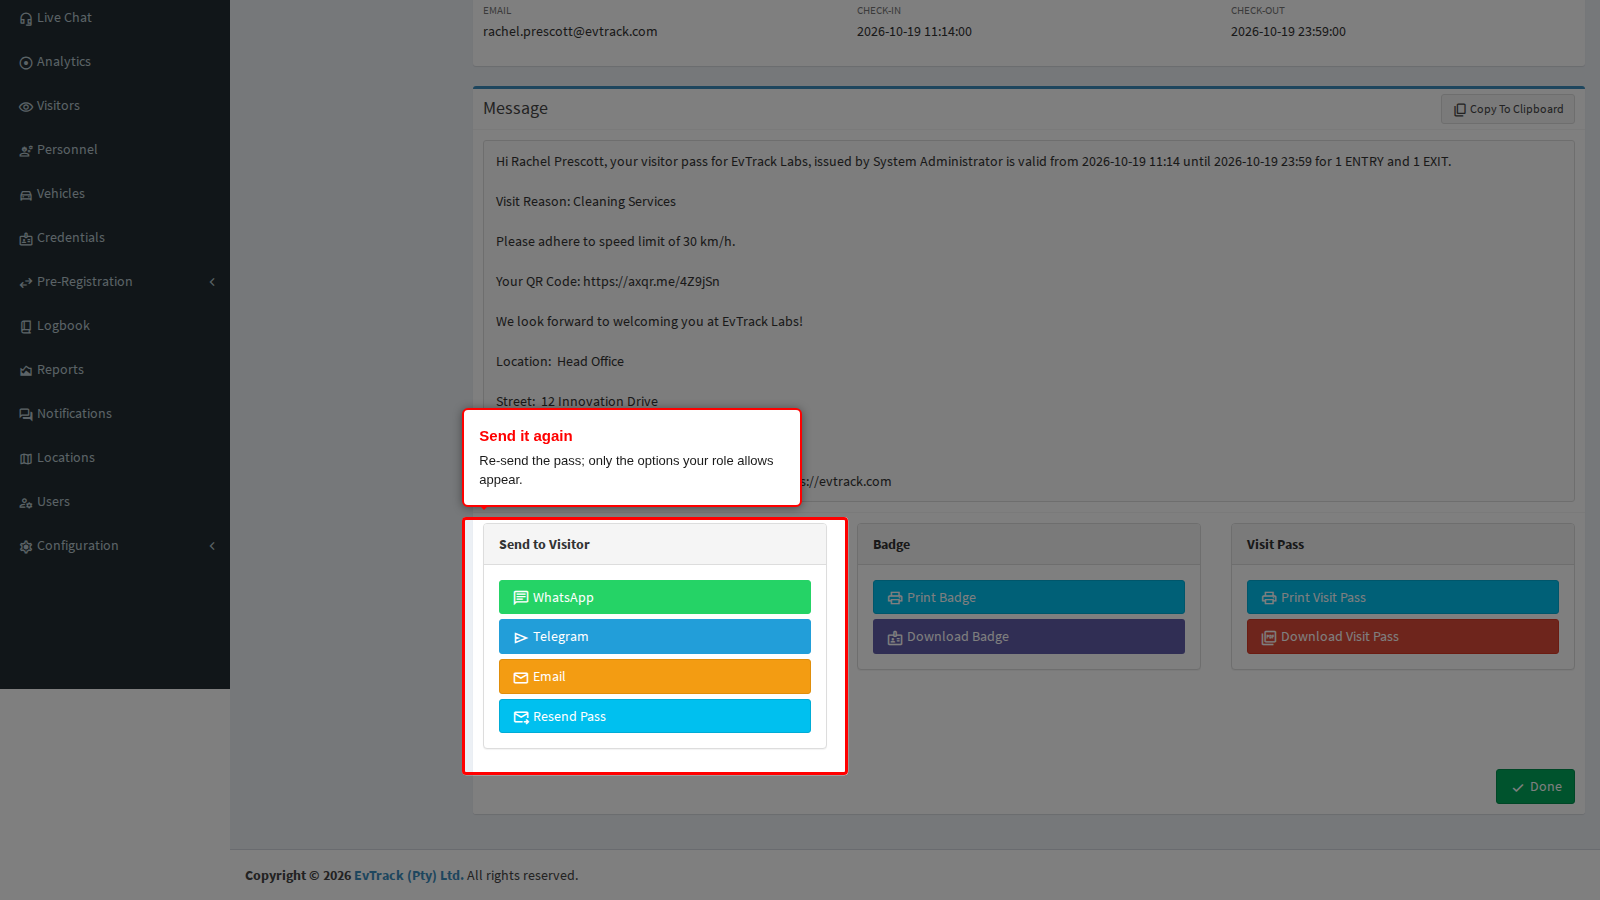Send the pass via Telegram
The width and height of the screenshot is (1600, 900).
click(x=655, y=637)
